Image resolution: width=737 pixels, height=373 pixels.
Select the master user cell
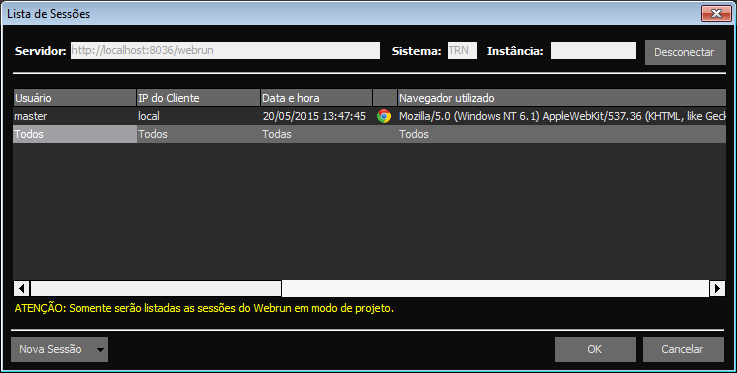(x=75, y=116)
